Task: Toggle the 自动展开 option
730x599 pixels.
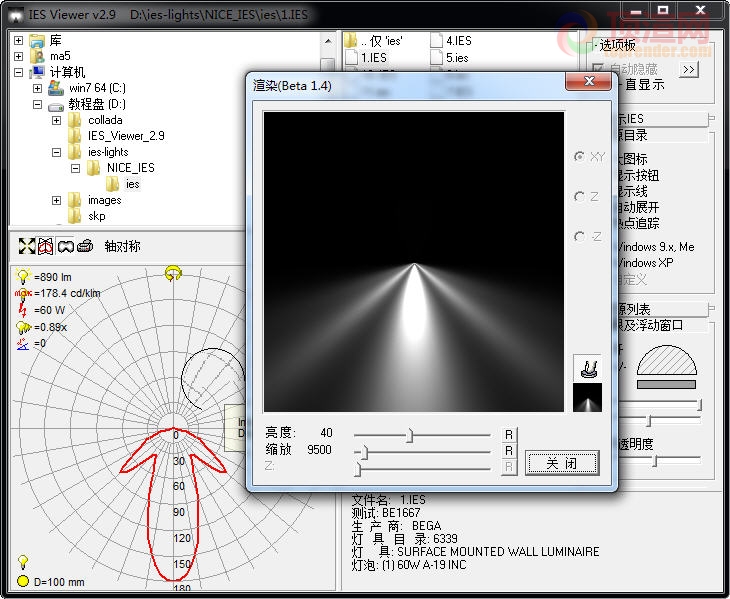Action: (x=638, y=207)
